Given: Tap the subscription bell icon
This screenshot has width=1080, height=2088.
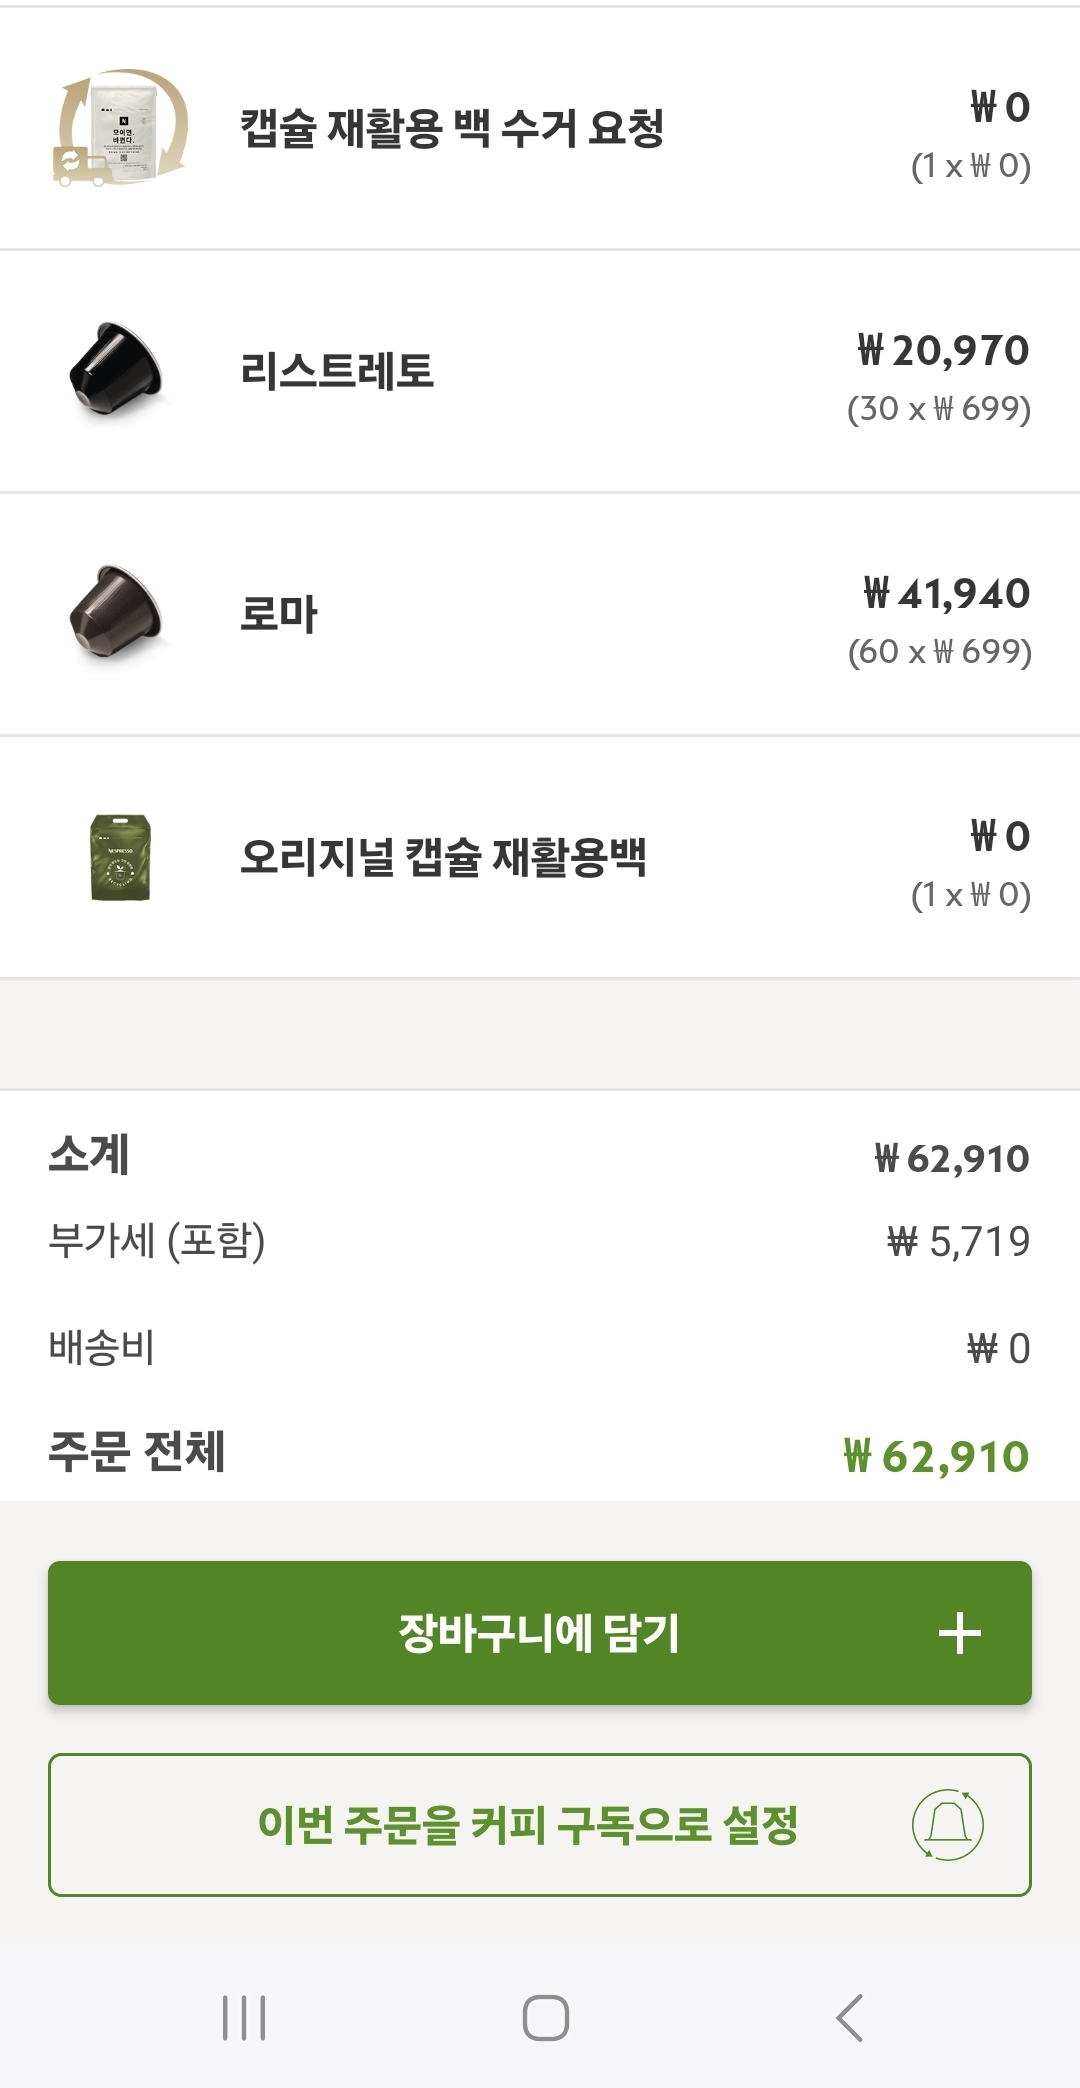Looking at the screenshot, I should (947, 1825).
